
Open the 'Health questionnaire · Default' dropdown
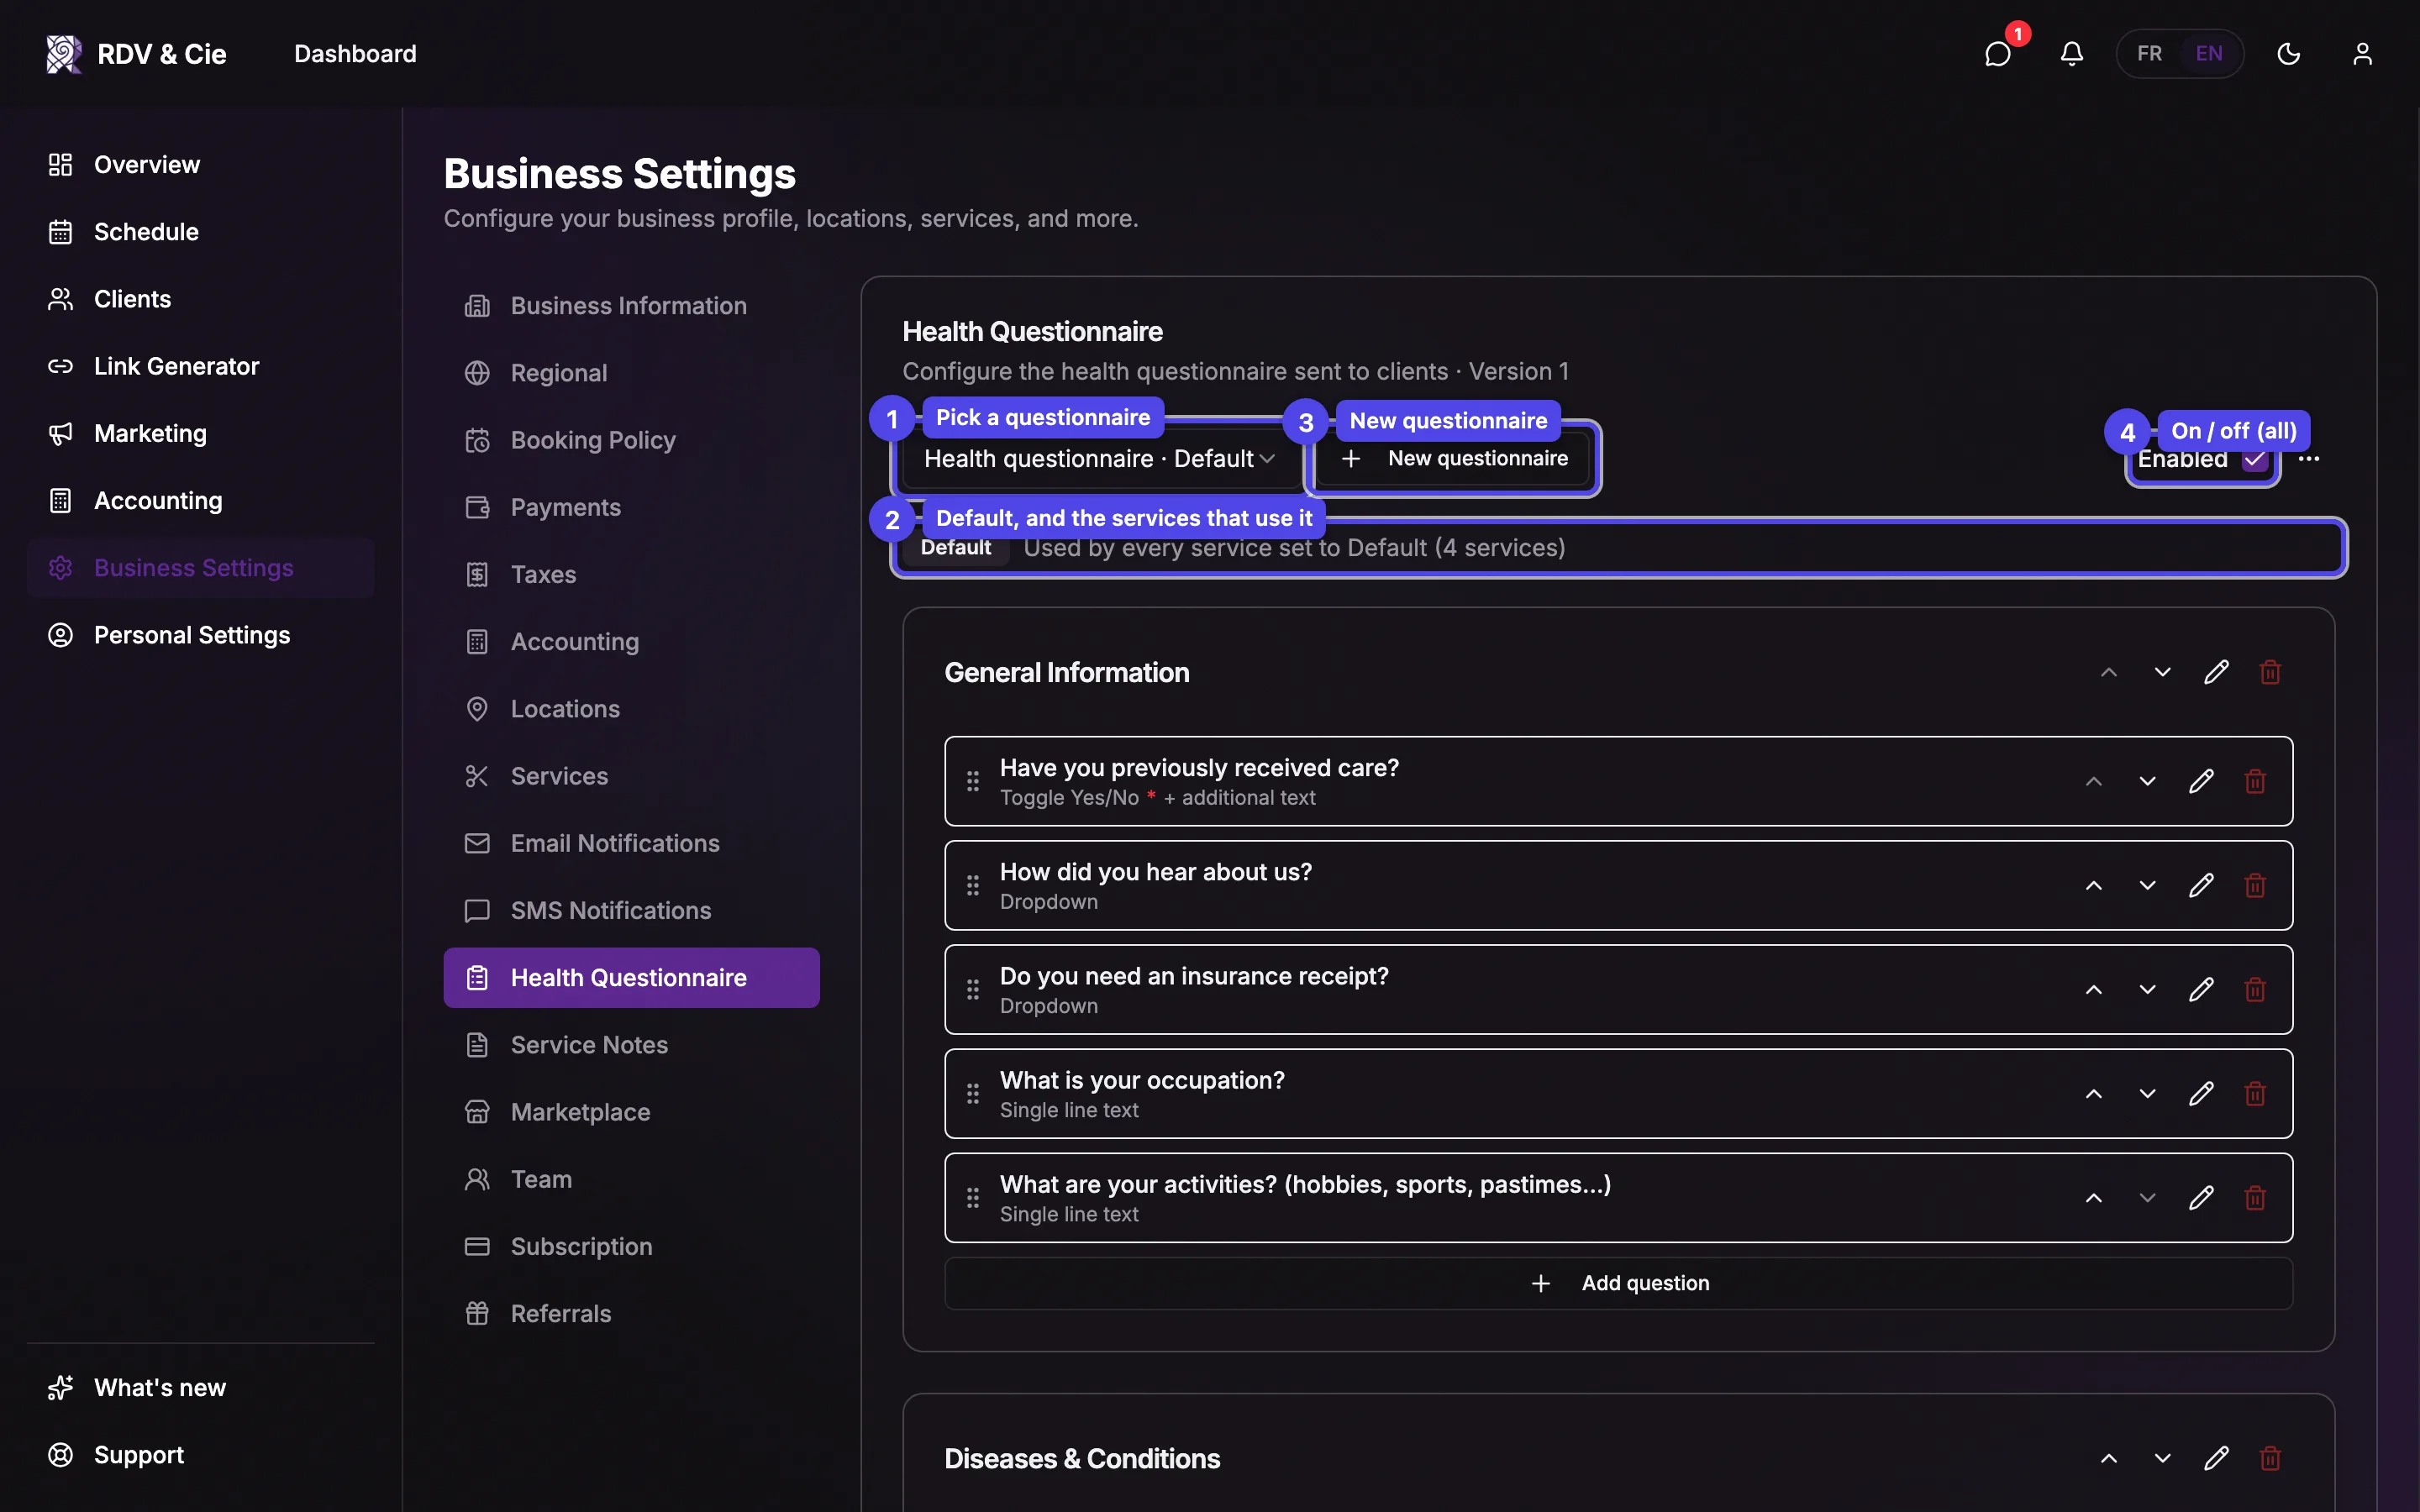[x=1099, y=458]
